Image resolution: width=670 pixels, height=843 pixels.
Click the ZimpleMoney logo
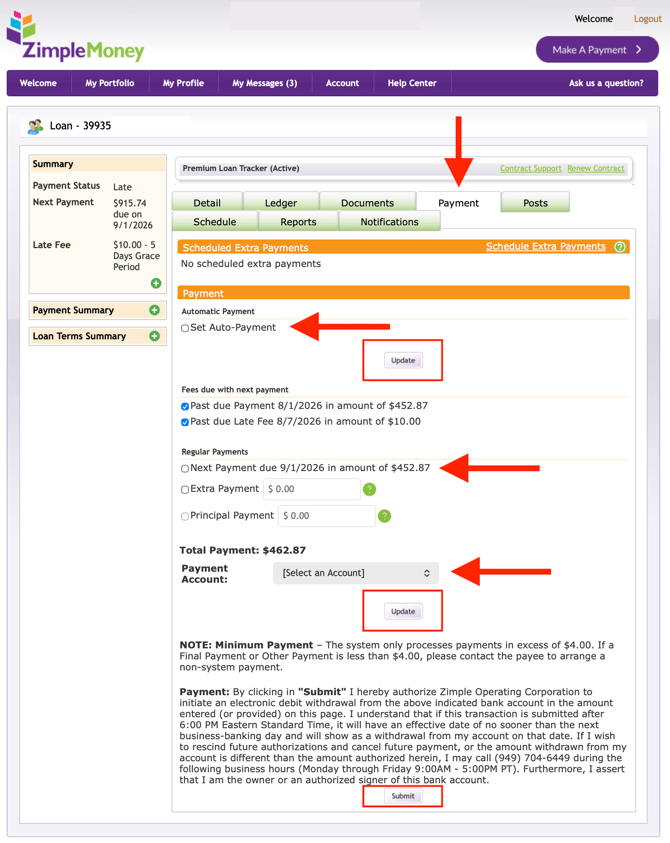pos(75,37)
